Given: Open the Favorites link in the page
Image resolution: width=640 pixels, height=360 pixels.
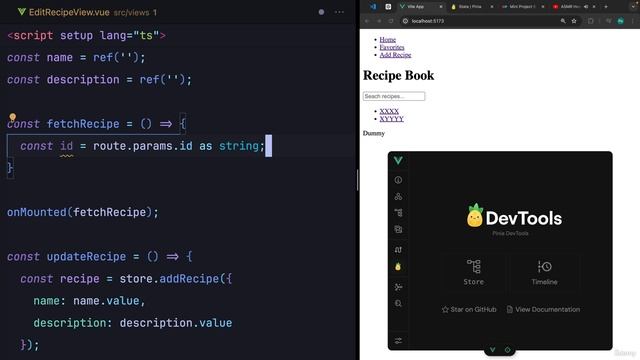Looking at the screenshot, I should pyautogui.click(x=392, y=47).
